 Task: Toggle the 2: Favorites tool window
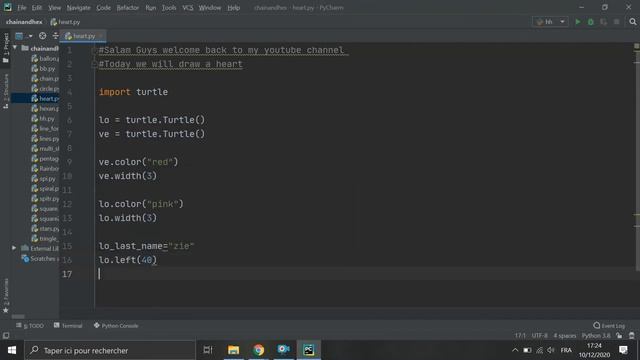(x=6, y=296)
